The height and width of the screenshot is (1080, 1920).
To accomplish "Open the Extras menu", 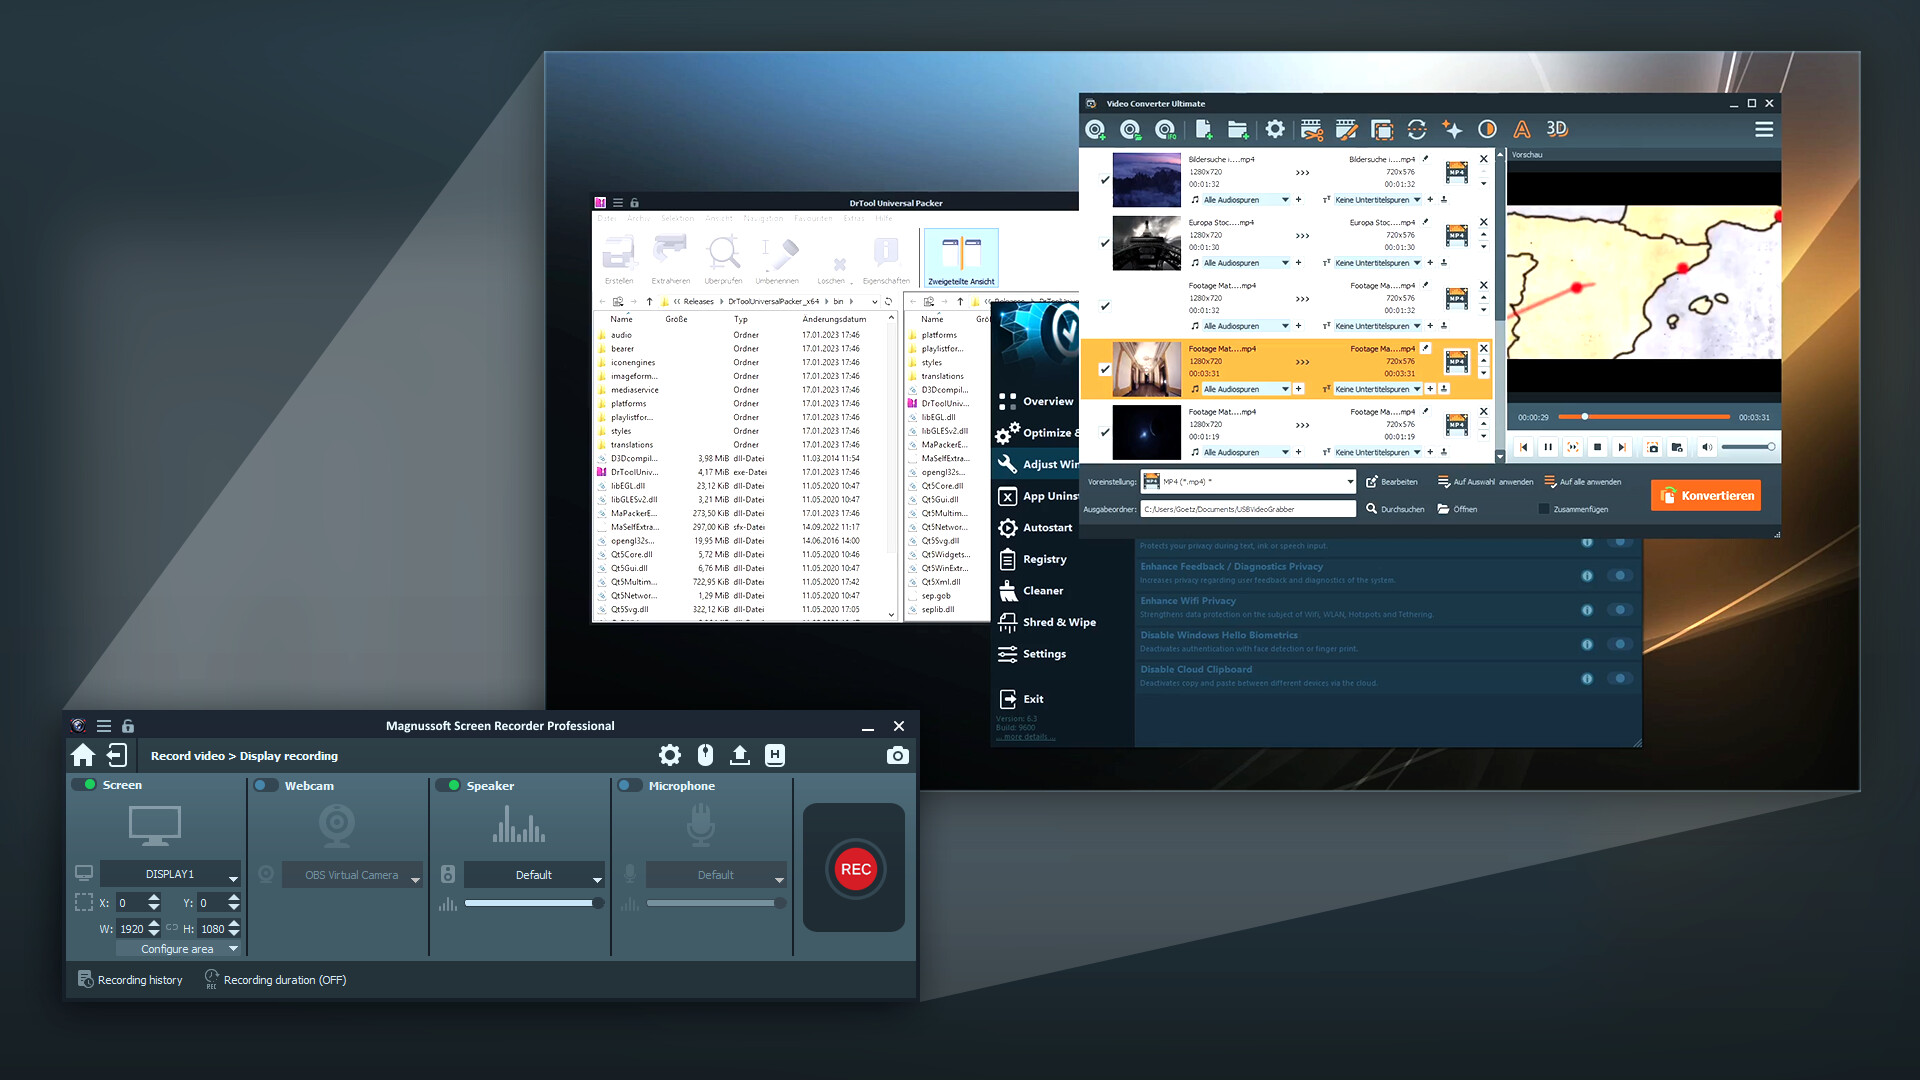I will tap(856, 217).
